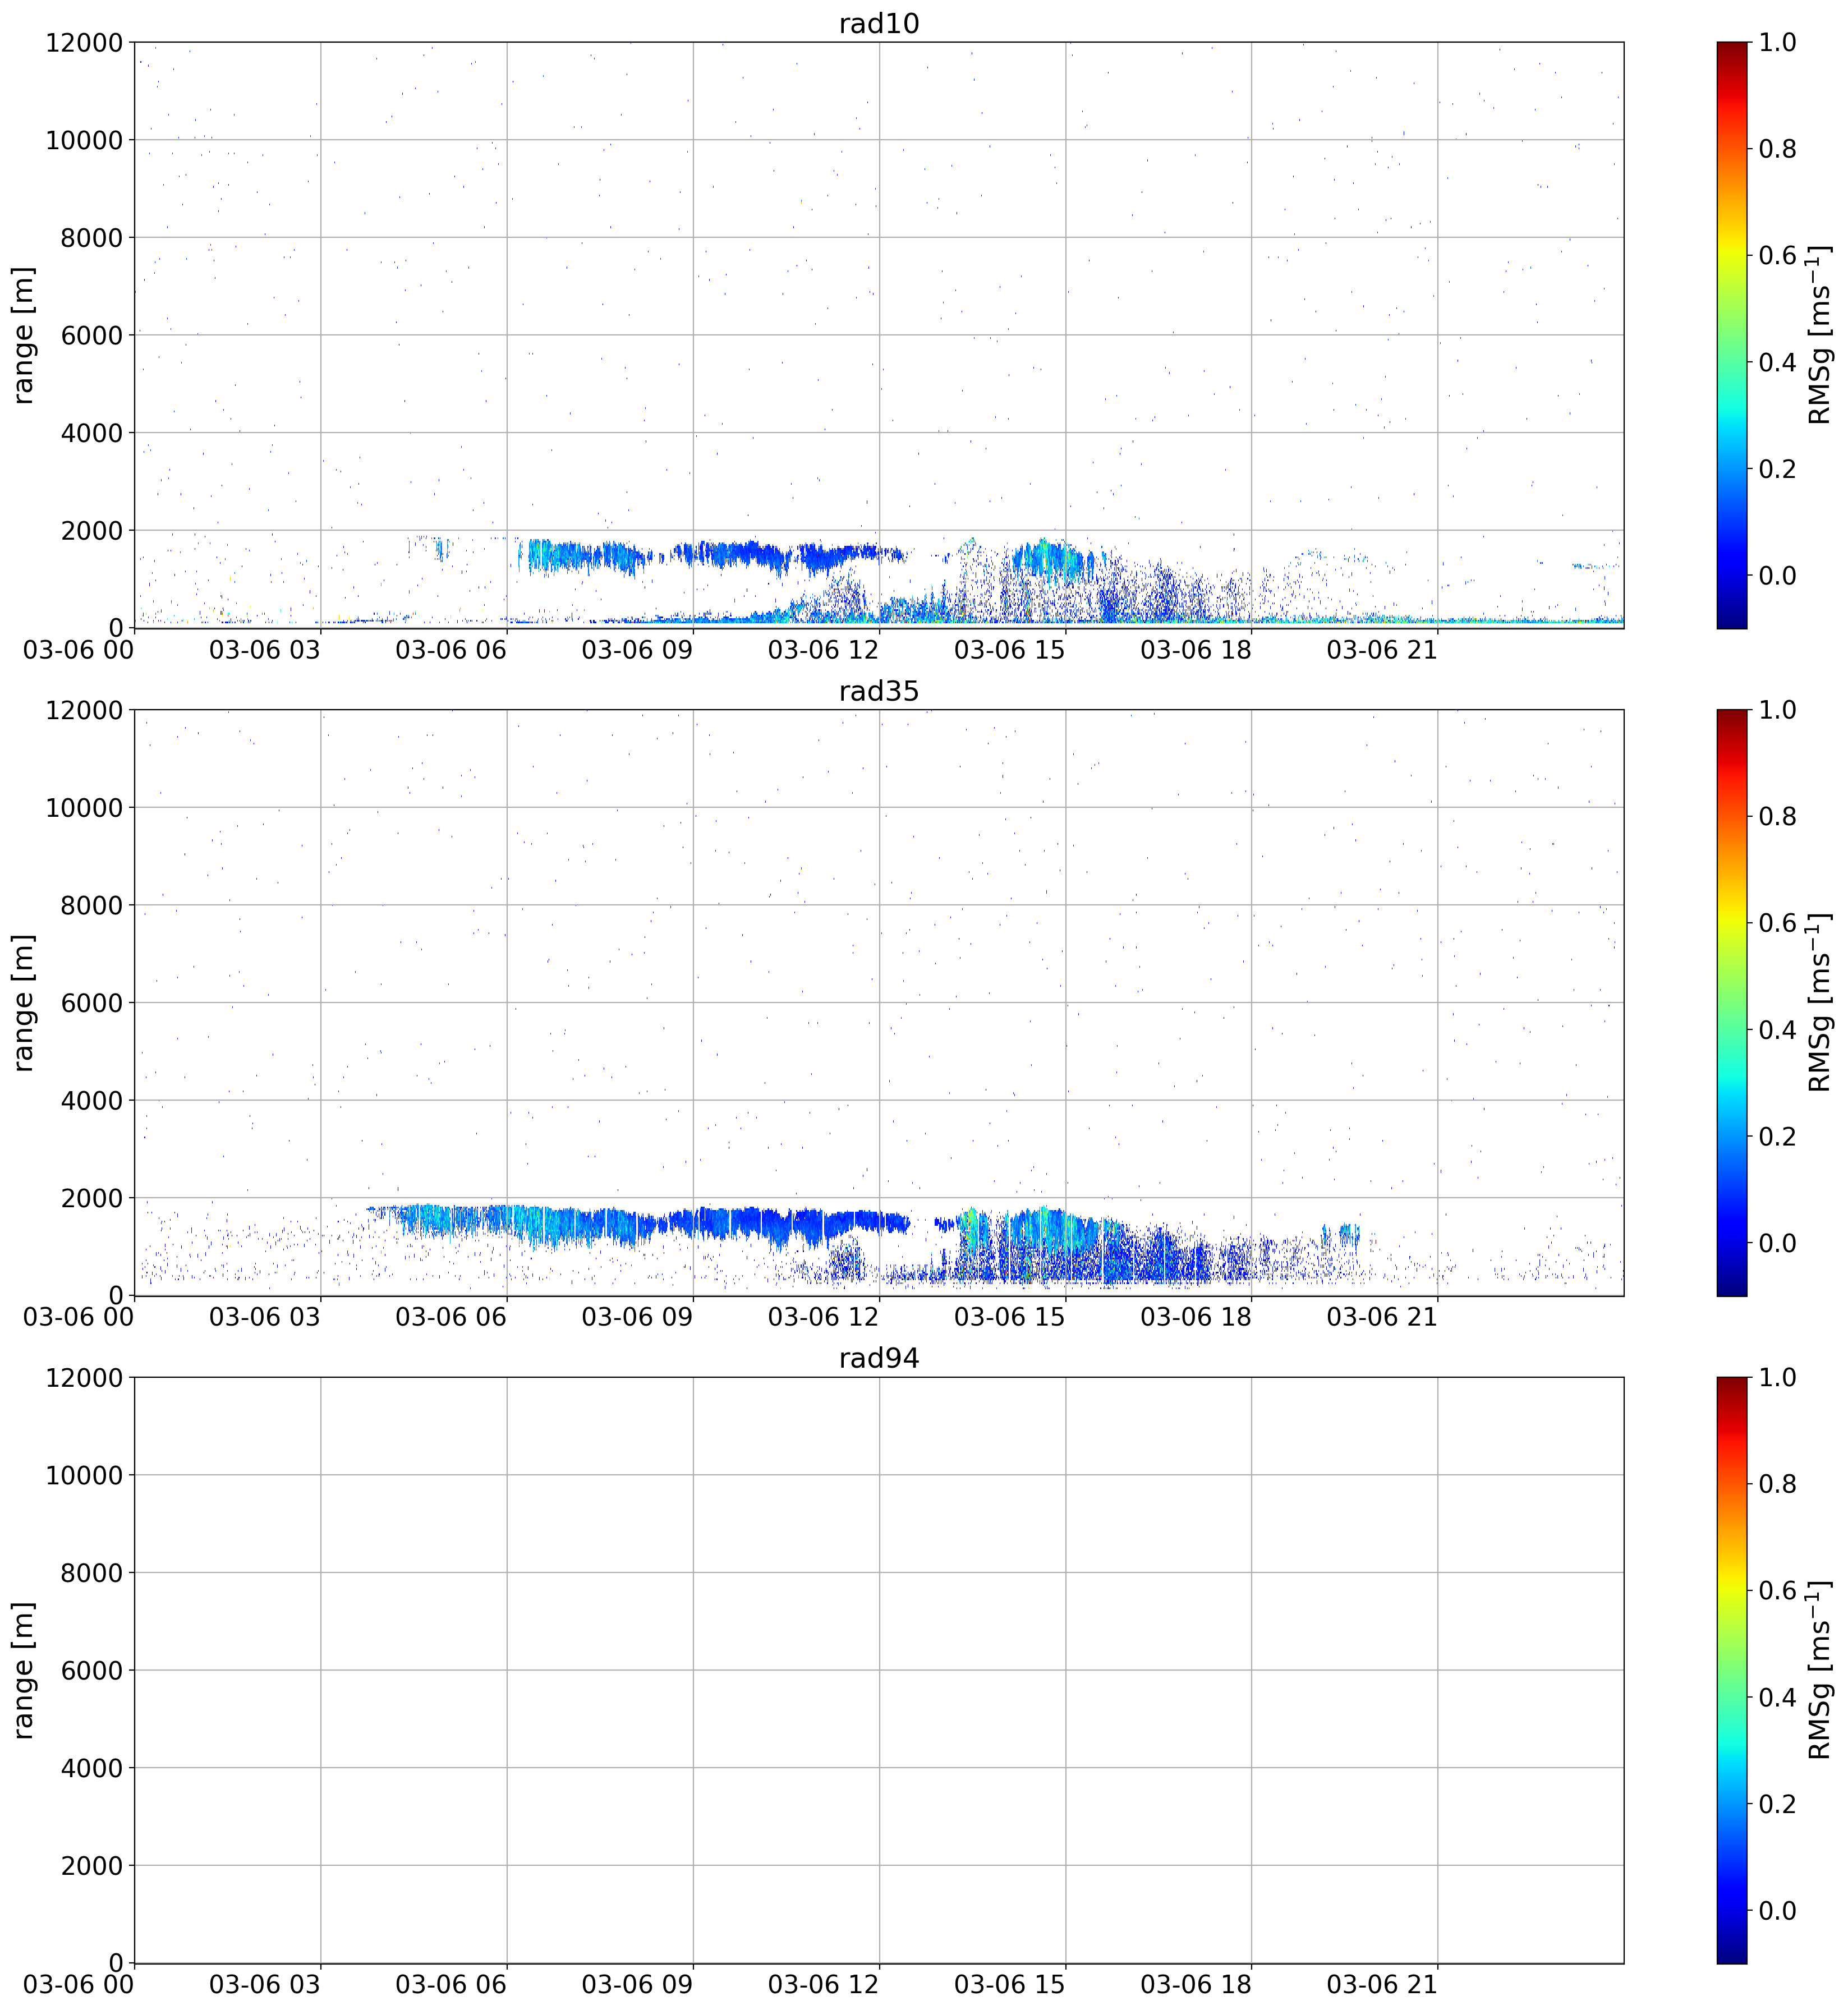Click '03-06 21' time tick under rad10
Screen dimensions: 1848x2010
[x=1382, y=650]
